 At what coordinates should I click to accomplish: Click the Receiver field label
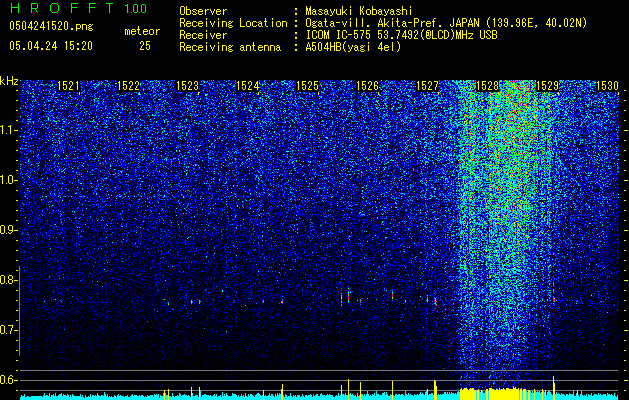[x=203, y=35]
